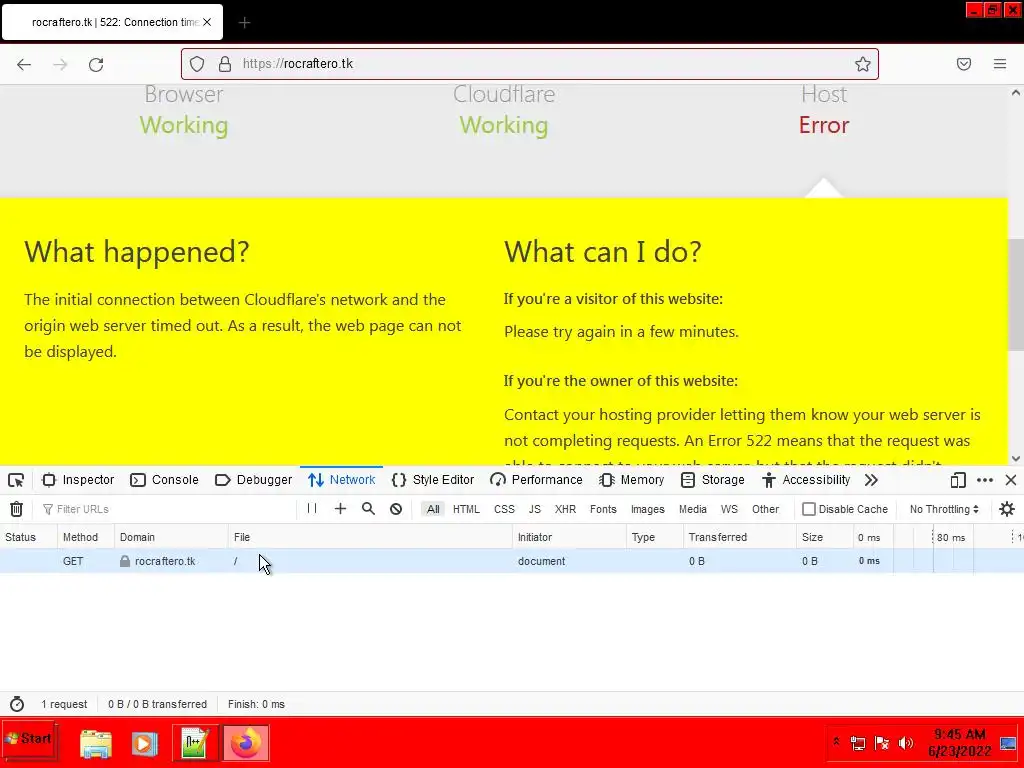Screen dimensions: 1024x768
Task: Show site security padlock info
Action: [225, 64]
